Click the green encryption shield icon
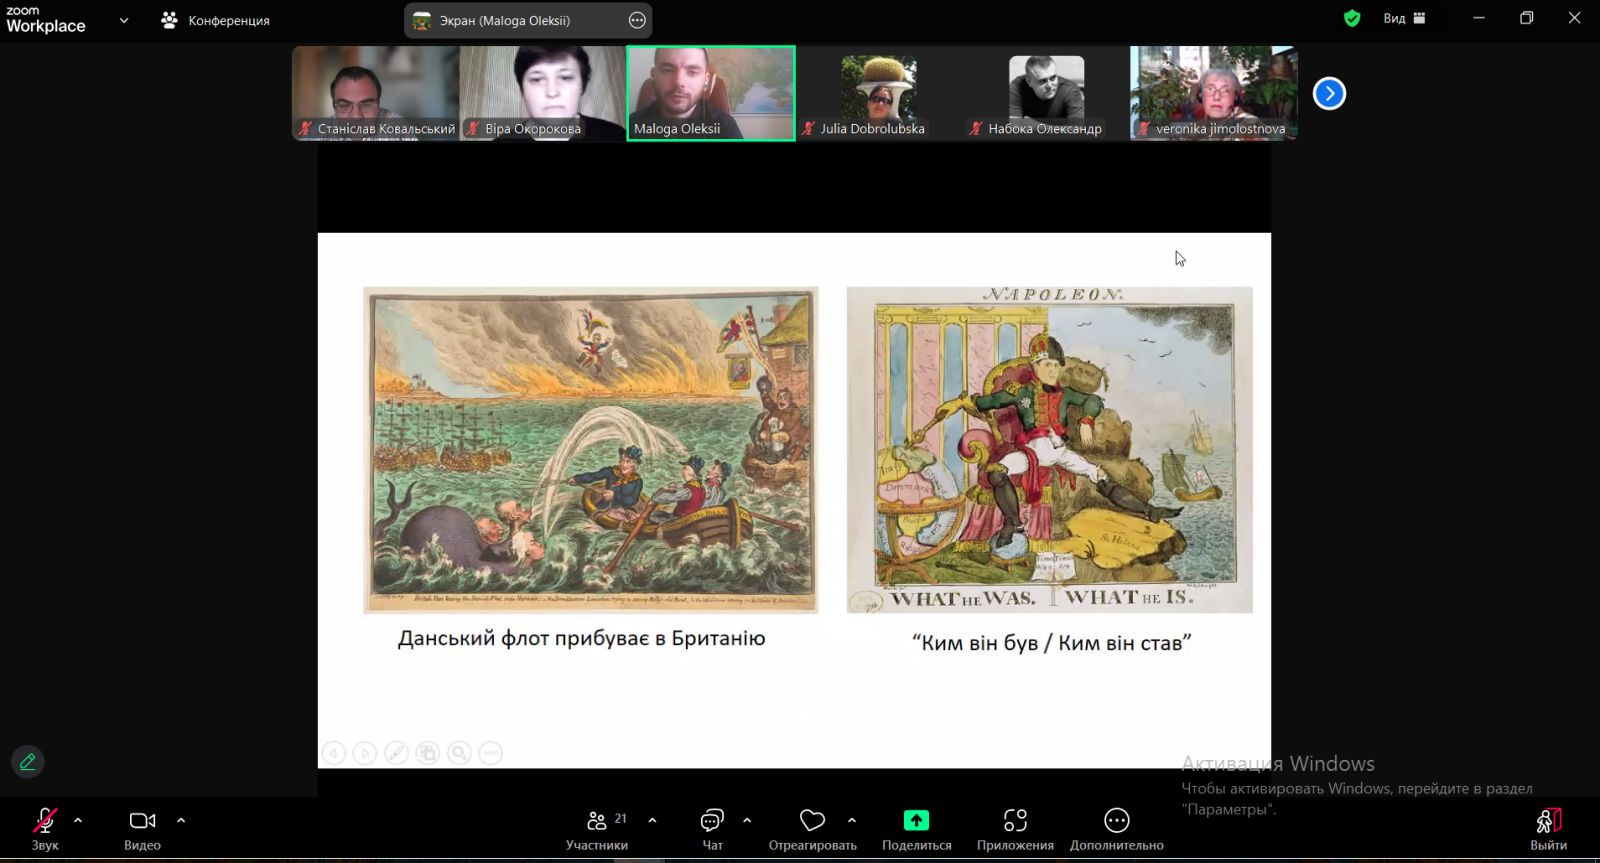This screenshot has width=1600, height=863. click(x=1352, y=18)
